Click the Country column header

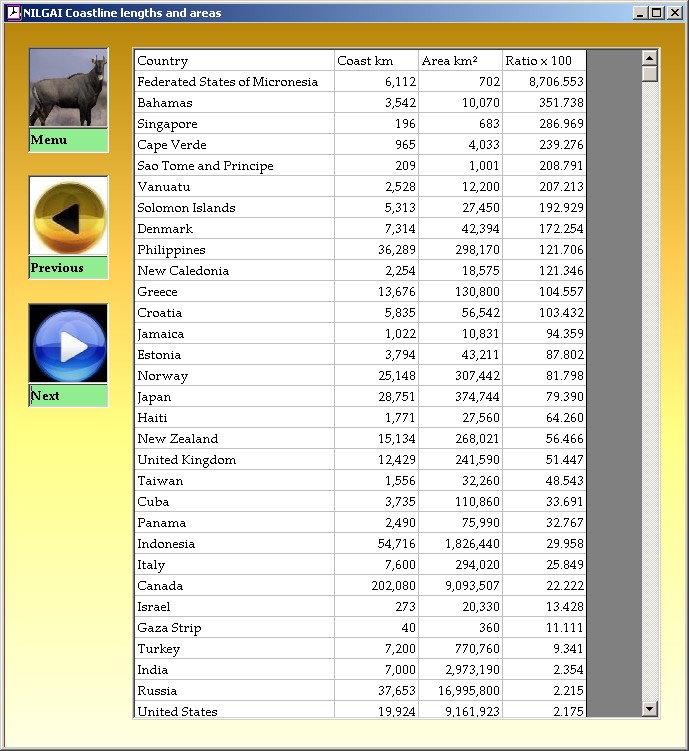click(x=234, y=61)
